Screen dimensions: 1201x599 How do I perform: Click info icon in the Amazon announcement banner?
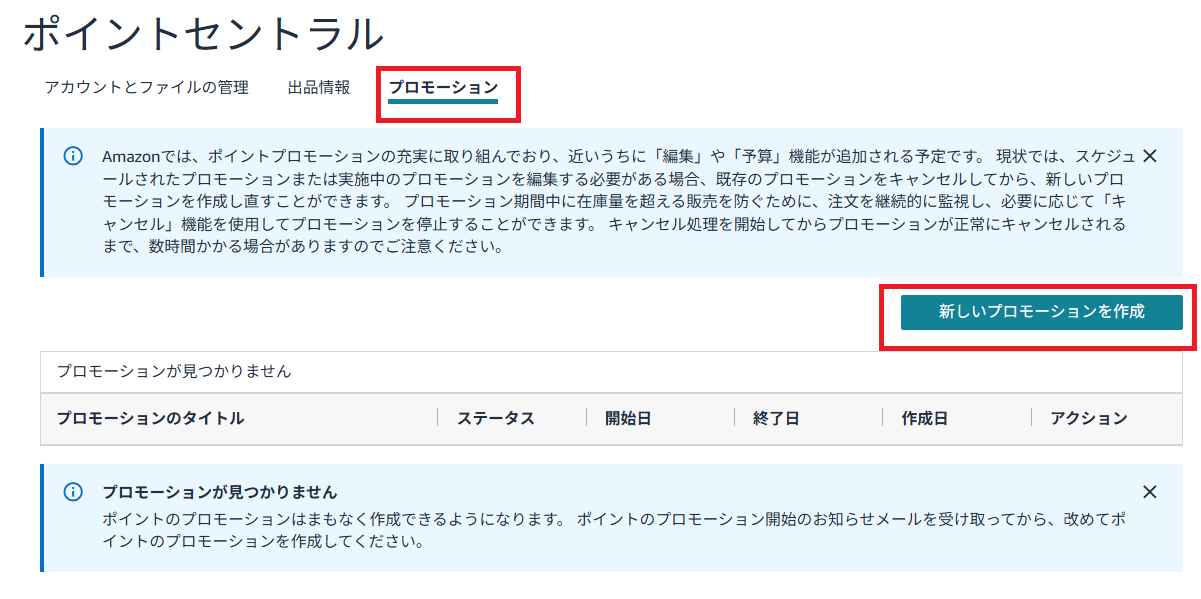tap(73, 156)
